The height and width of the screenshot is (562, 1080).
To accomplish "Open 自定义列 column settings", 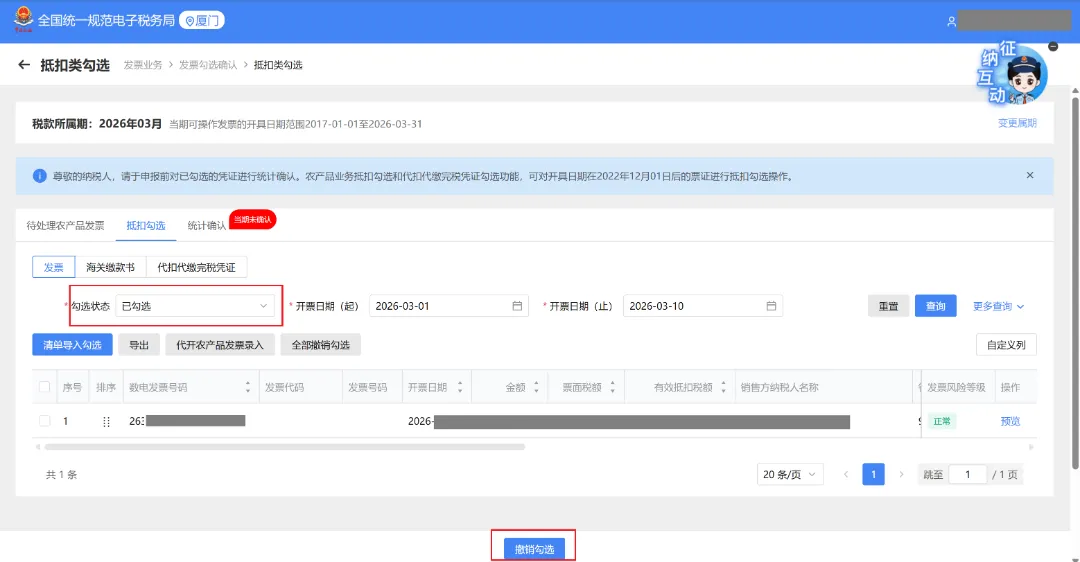I will point(1006,344).
